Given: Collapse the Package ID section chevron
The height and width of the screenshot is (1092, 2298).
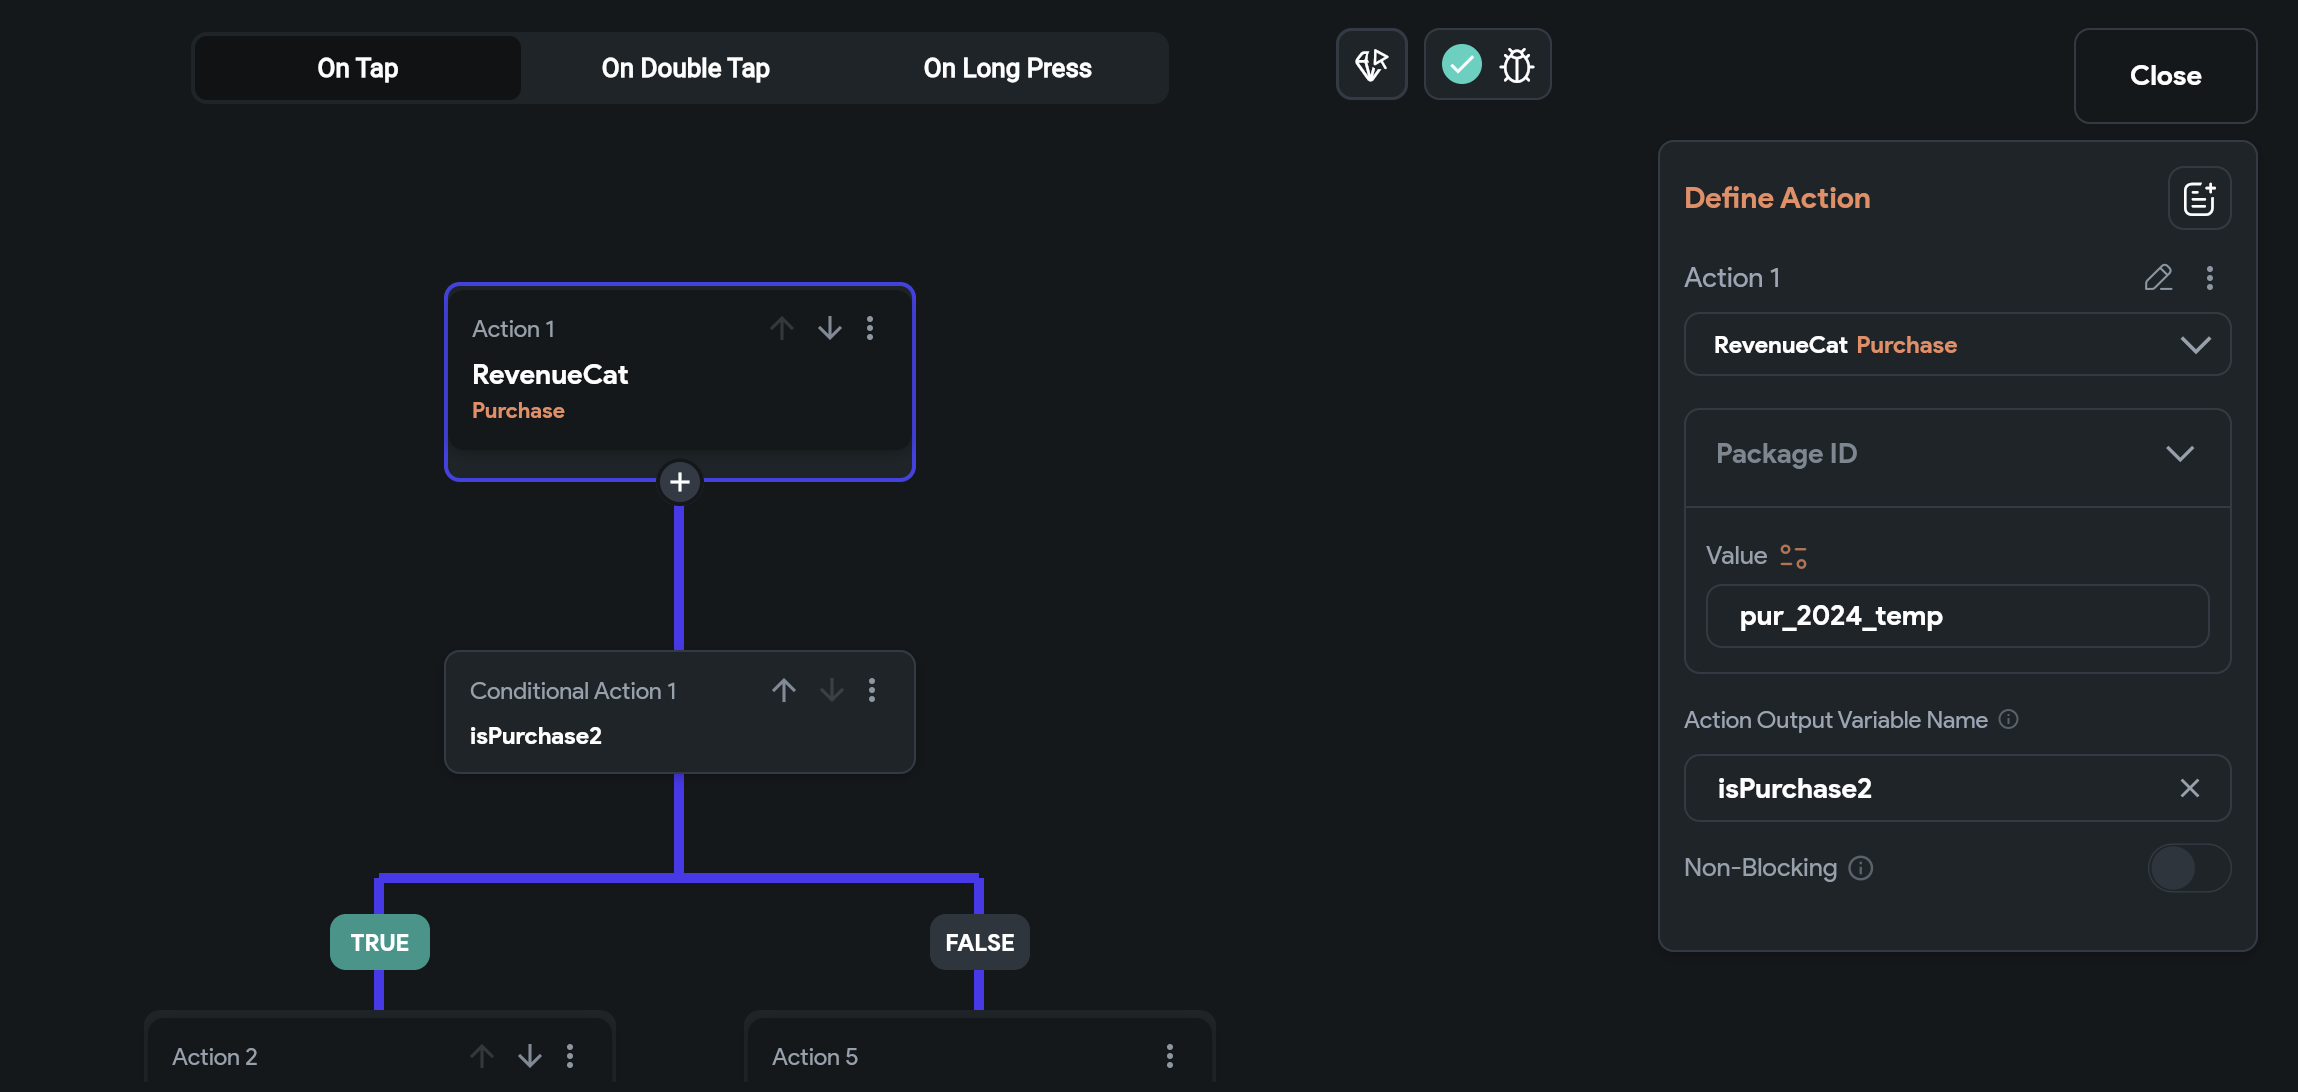Looking at the screenshot, I should point(2180,454).
